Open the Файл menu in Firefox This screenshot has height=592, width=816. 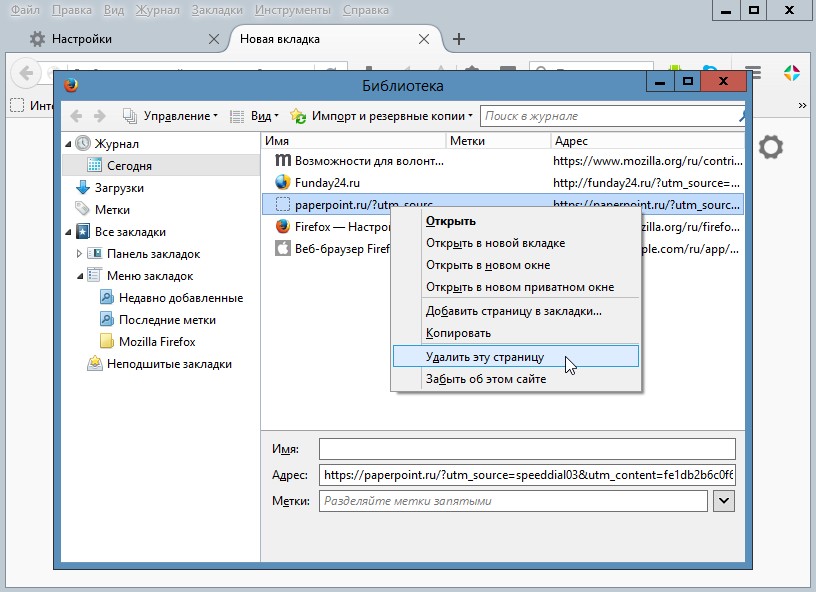point(25,10)
